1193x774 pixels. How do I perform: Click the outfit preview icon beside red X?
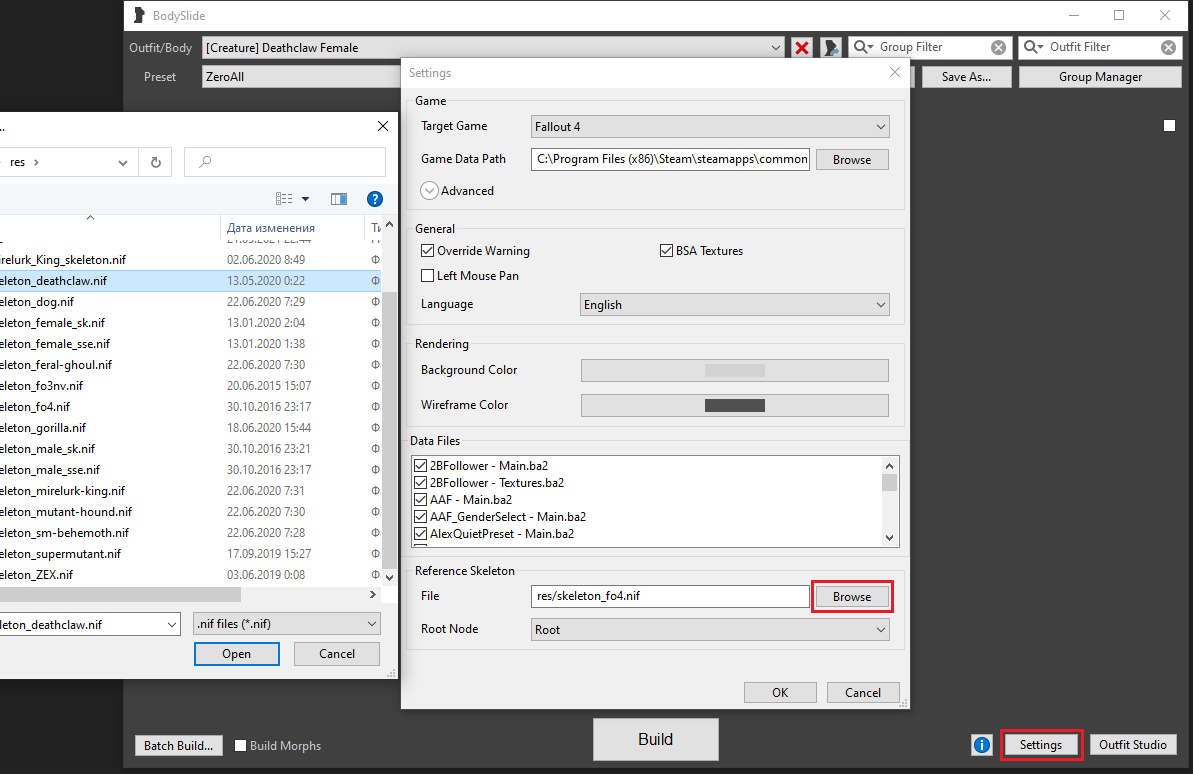pyautogui.click(x=830, y=48)
